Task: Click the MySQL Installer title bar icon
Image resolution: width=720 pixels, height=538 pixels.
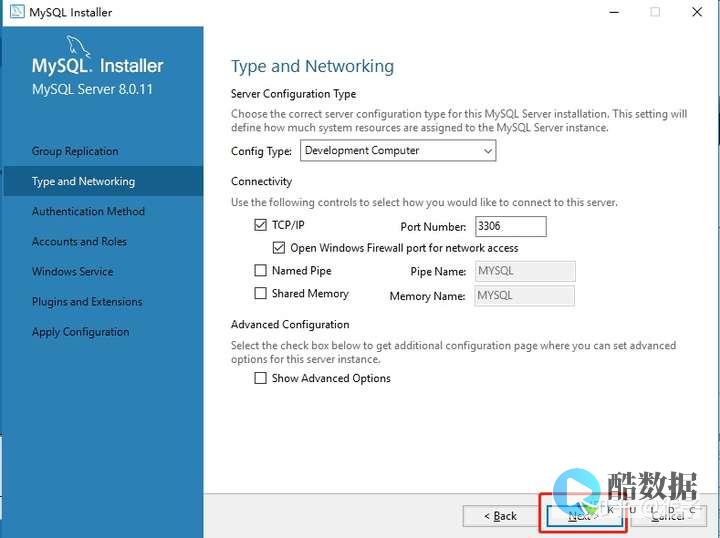Action: [x=17, y=11]
